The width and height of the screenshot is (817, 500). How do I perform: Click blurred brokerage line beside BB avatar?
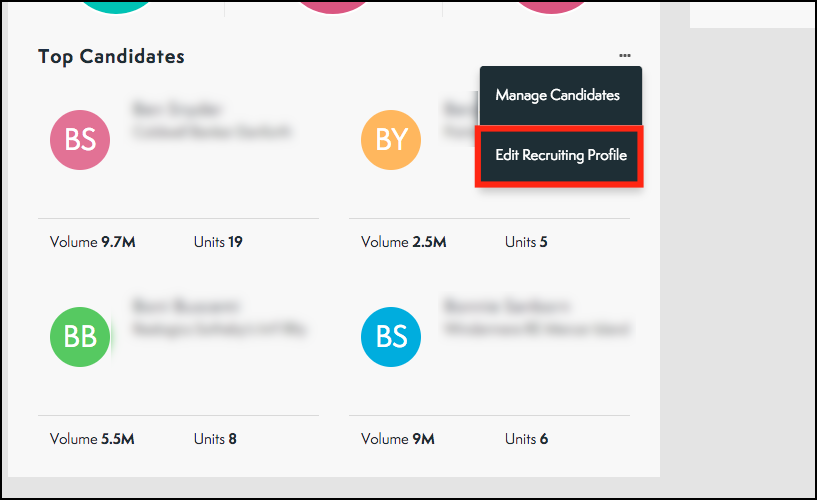[219, 329]
